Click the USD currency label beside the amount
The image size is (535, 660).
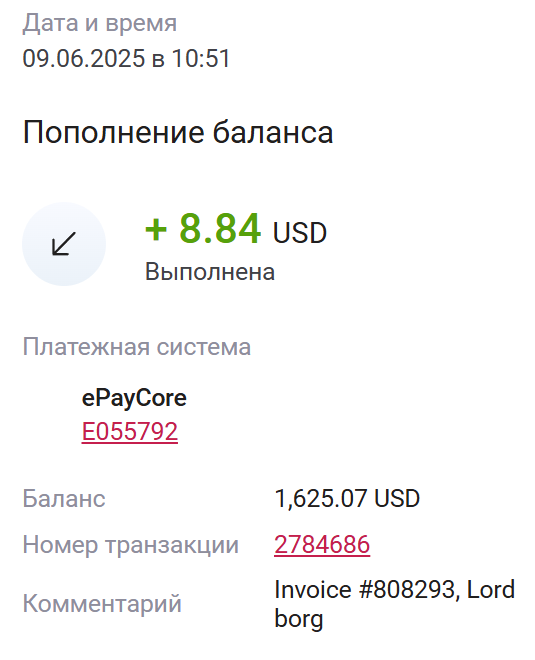[x=300, y=233]
